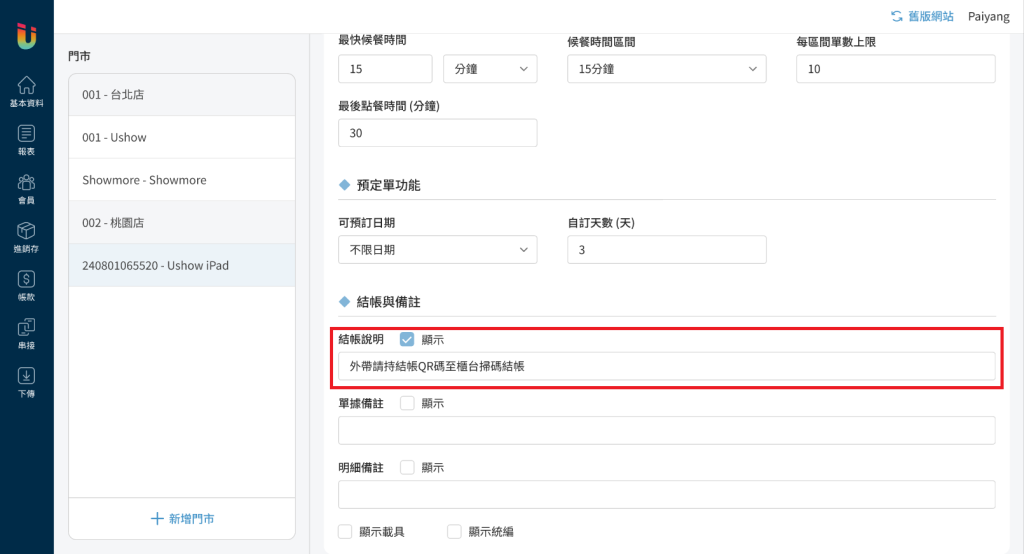This screenshot has height=554, width=1024.
Task: Expand the 候餐時間區間 15分鐘 dropdown
Action: click(666, 68)
